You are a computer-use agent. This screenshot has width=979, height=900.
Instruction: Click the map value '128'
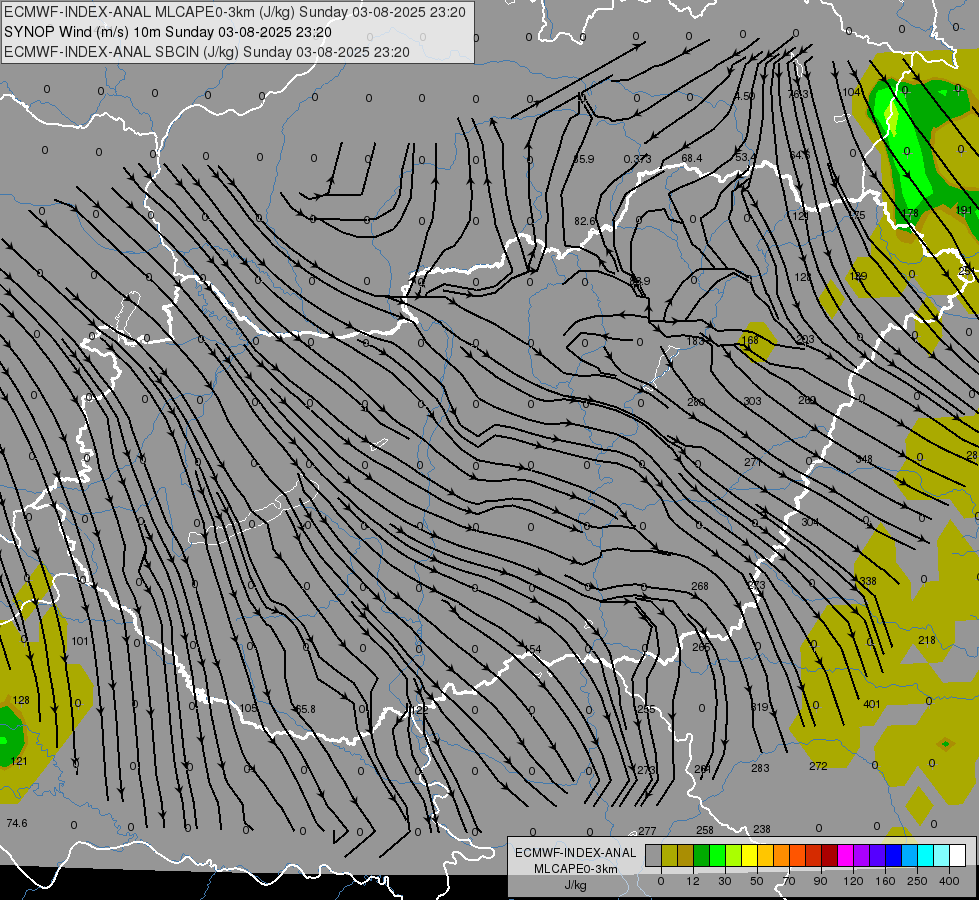point(21,700)
